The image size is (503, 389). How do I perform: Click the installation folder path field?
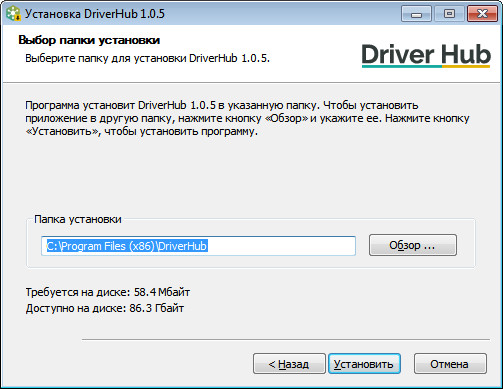[x=198, y=246]
